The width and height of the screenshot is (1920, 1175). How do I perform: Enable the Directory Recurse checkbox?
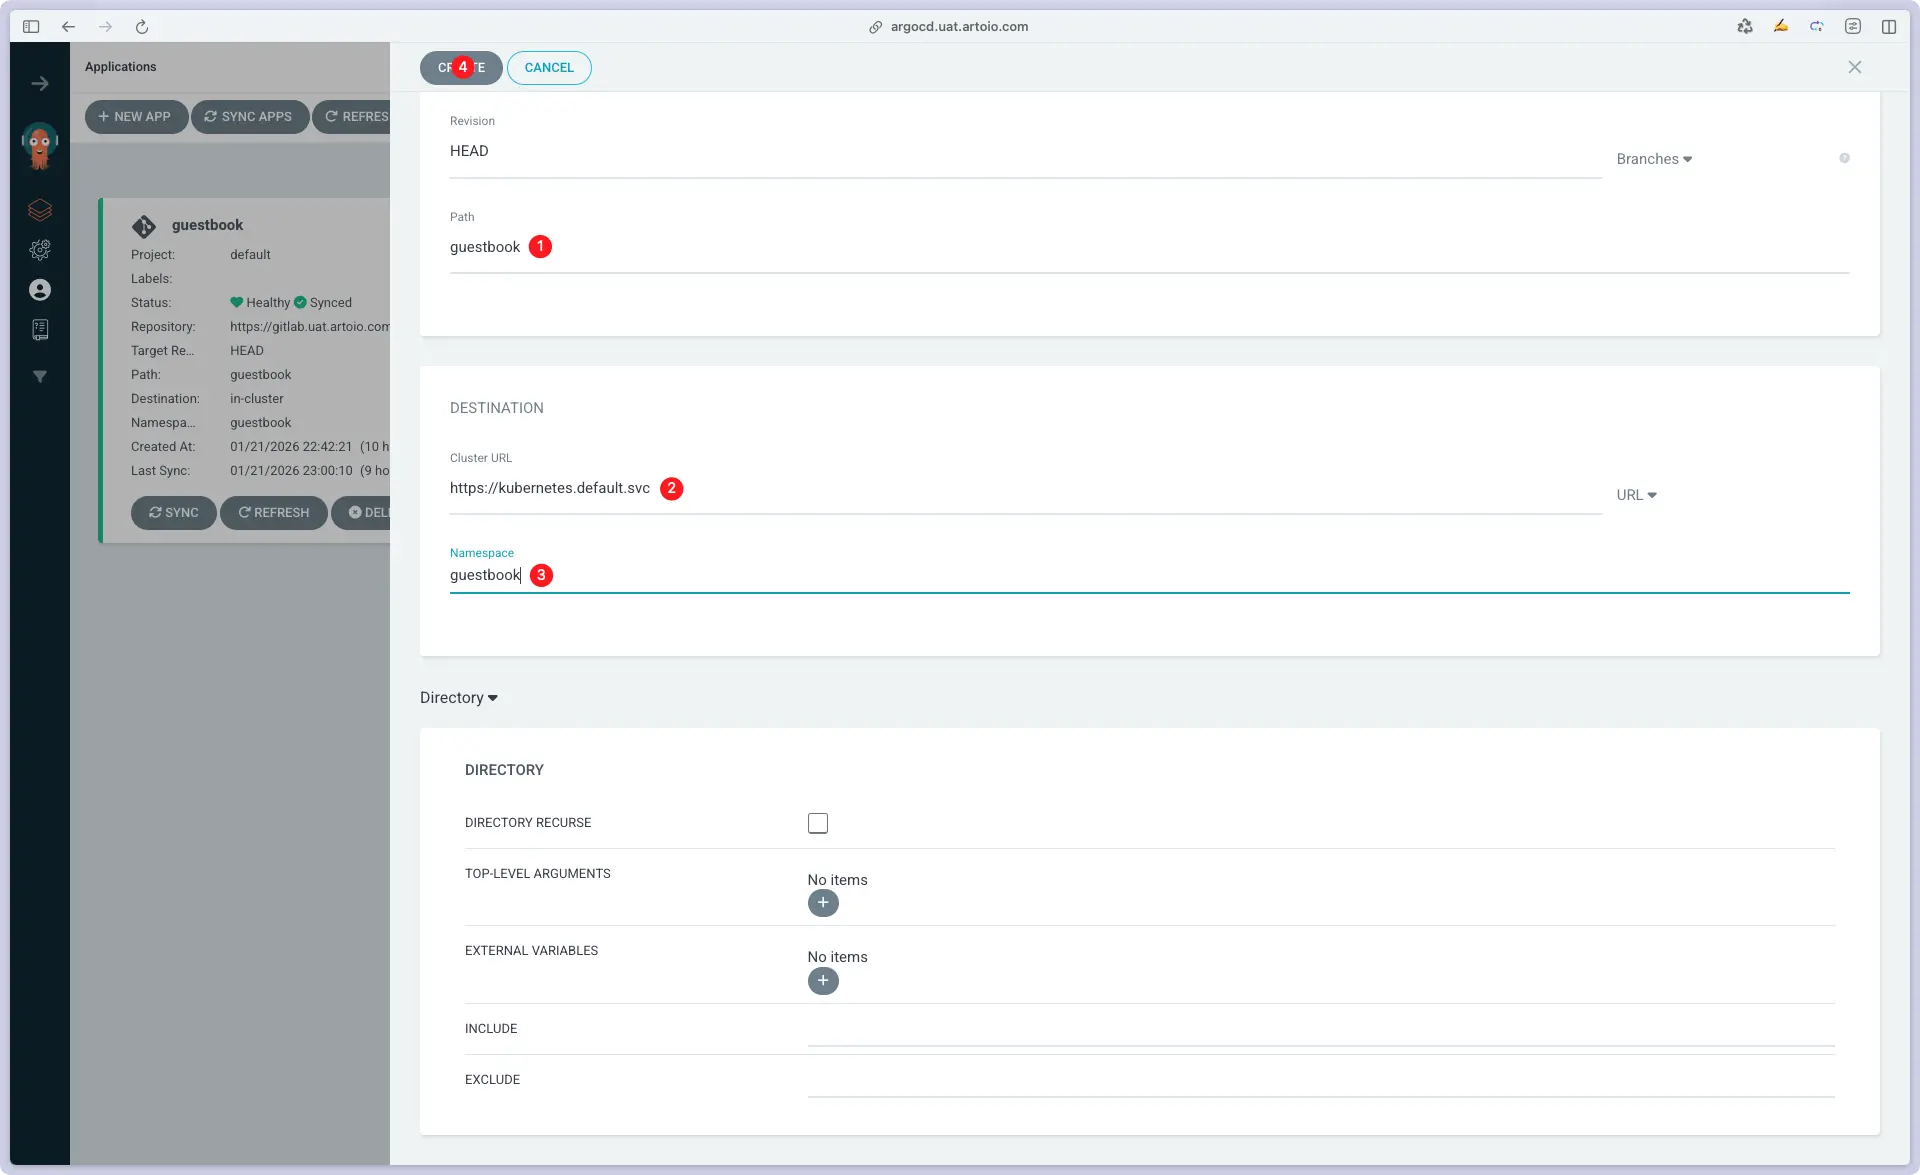tap(818, 823)
